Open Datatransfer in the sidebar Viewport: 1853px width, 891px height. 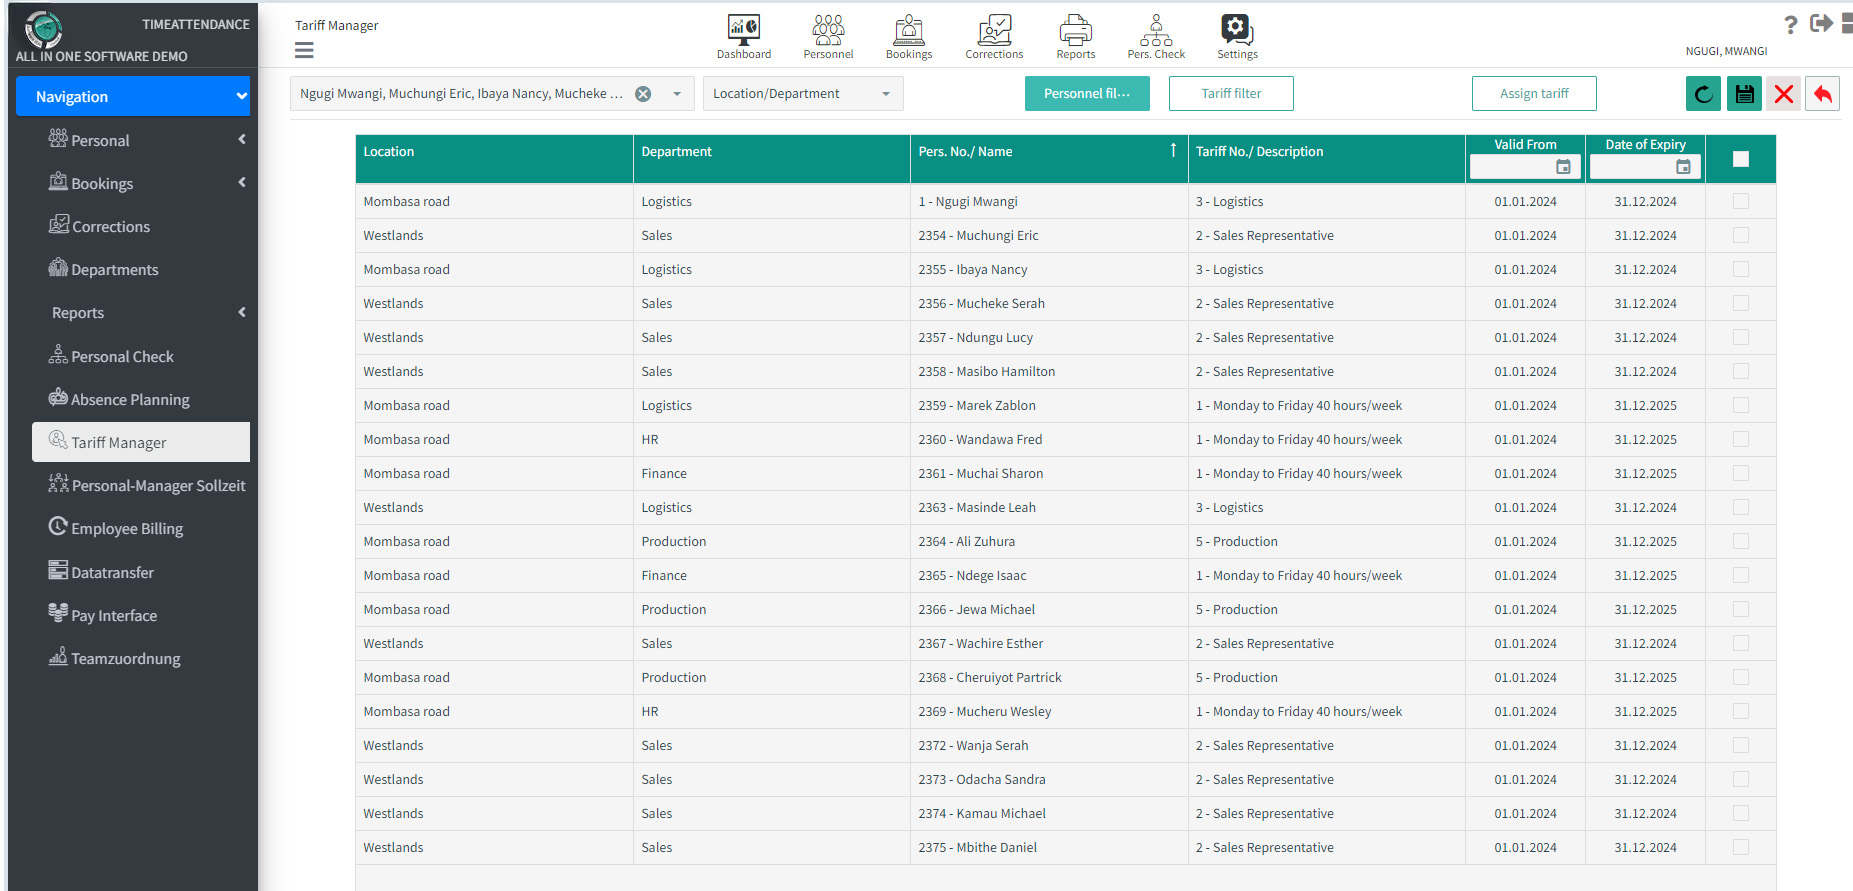tap(101, 572)
